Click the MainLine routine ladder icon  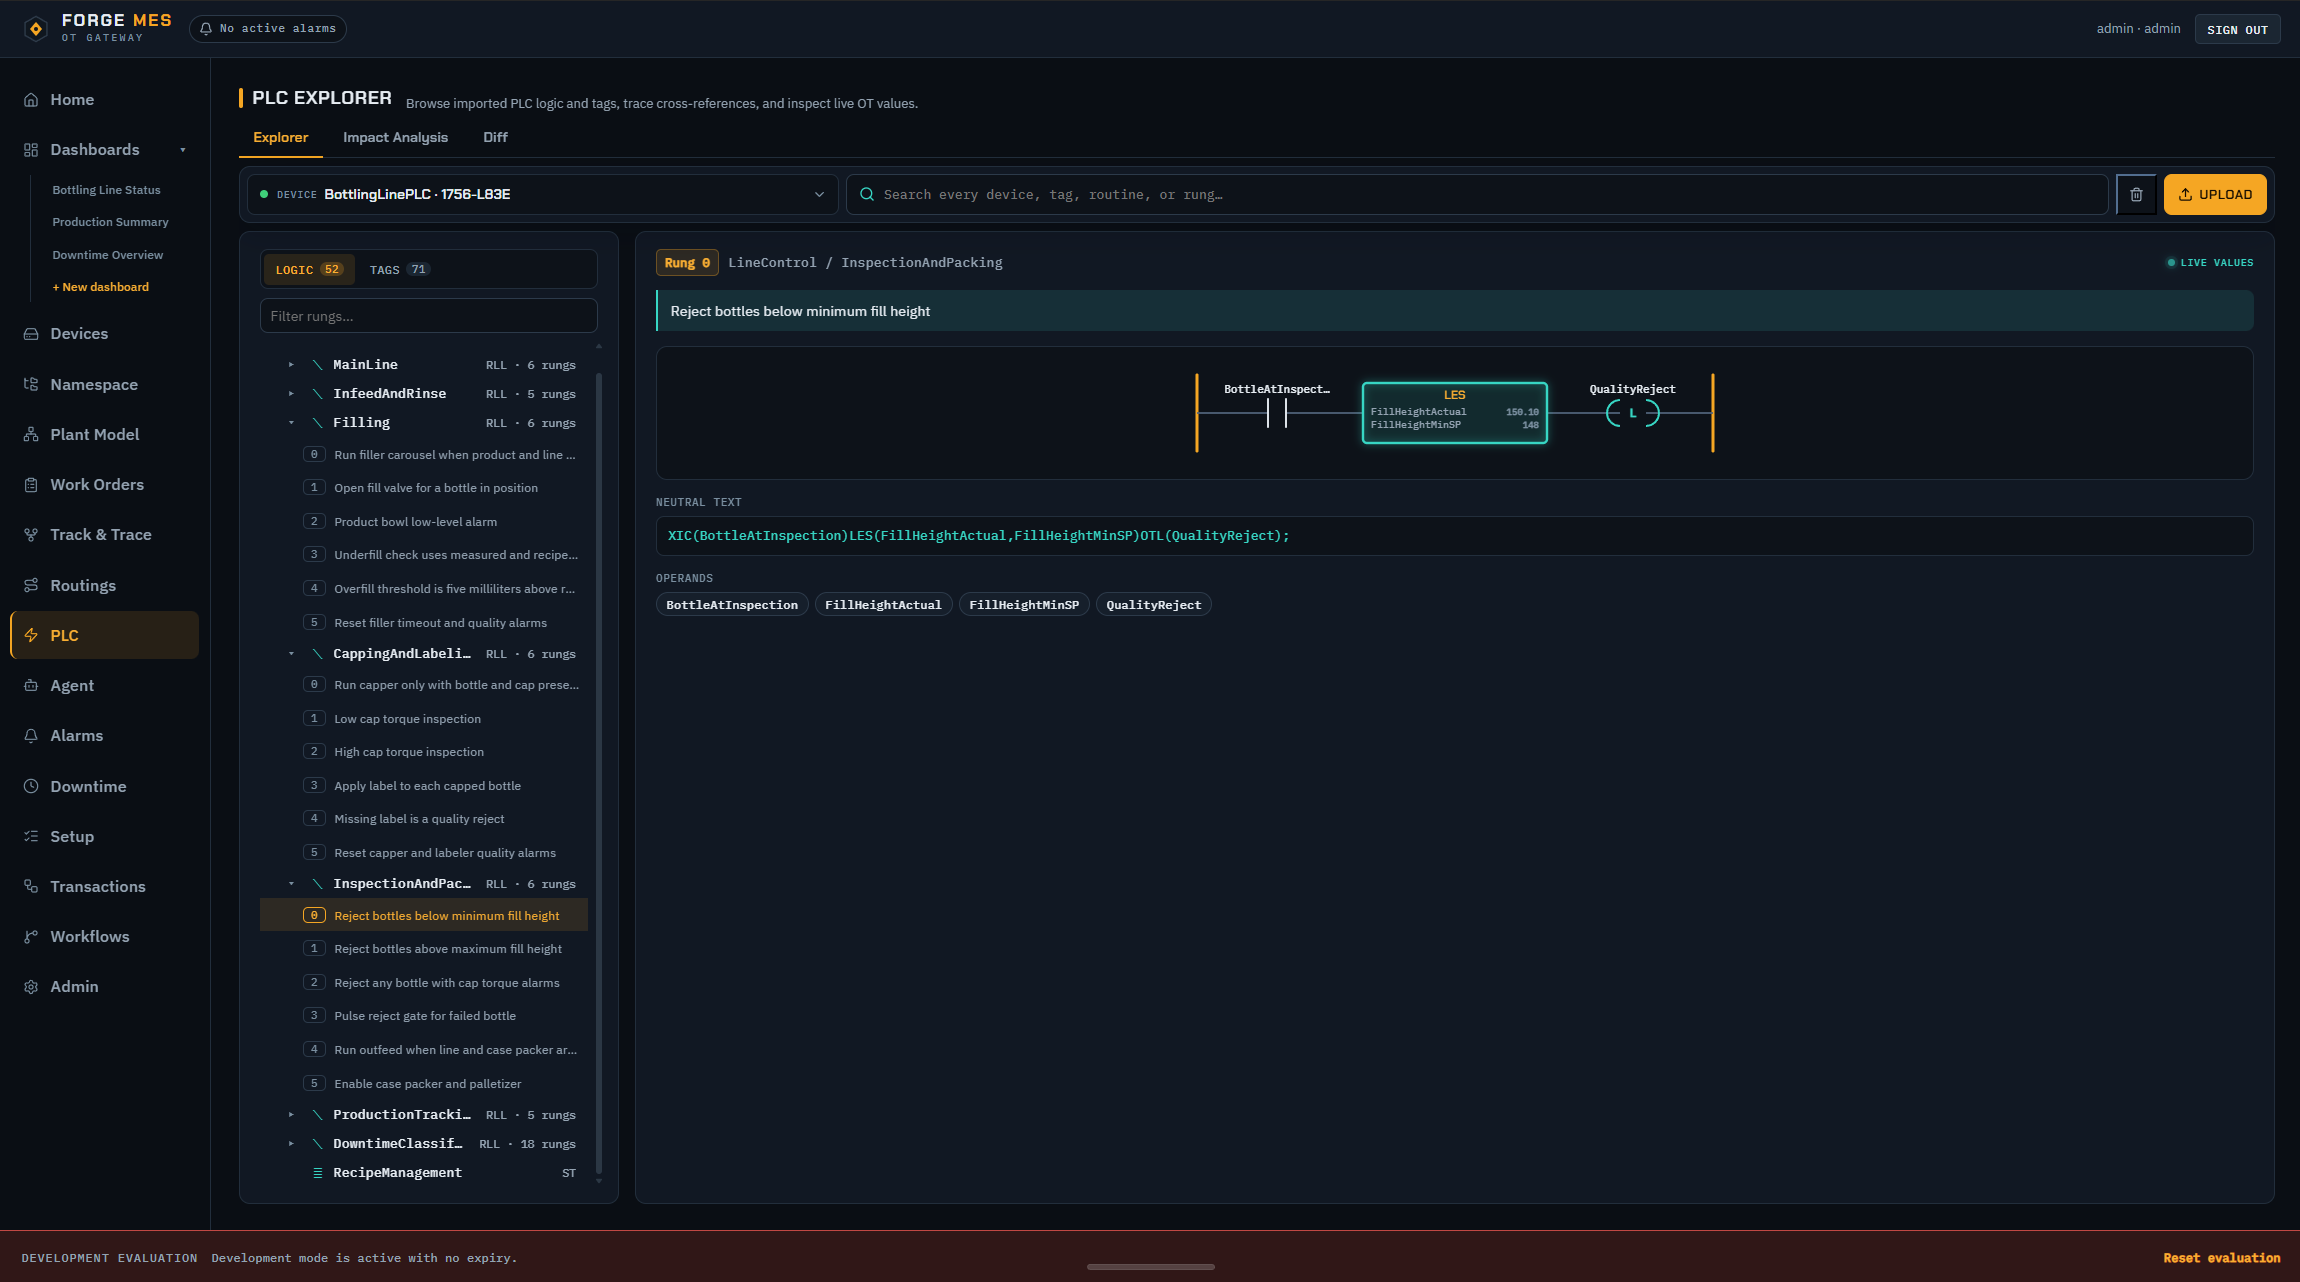point(318,365)
